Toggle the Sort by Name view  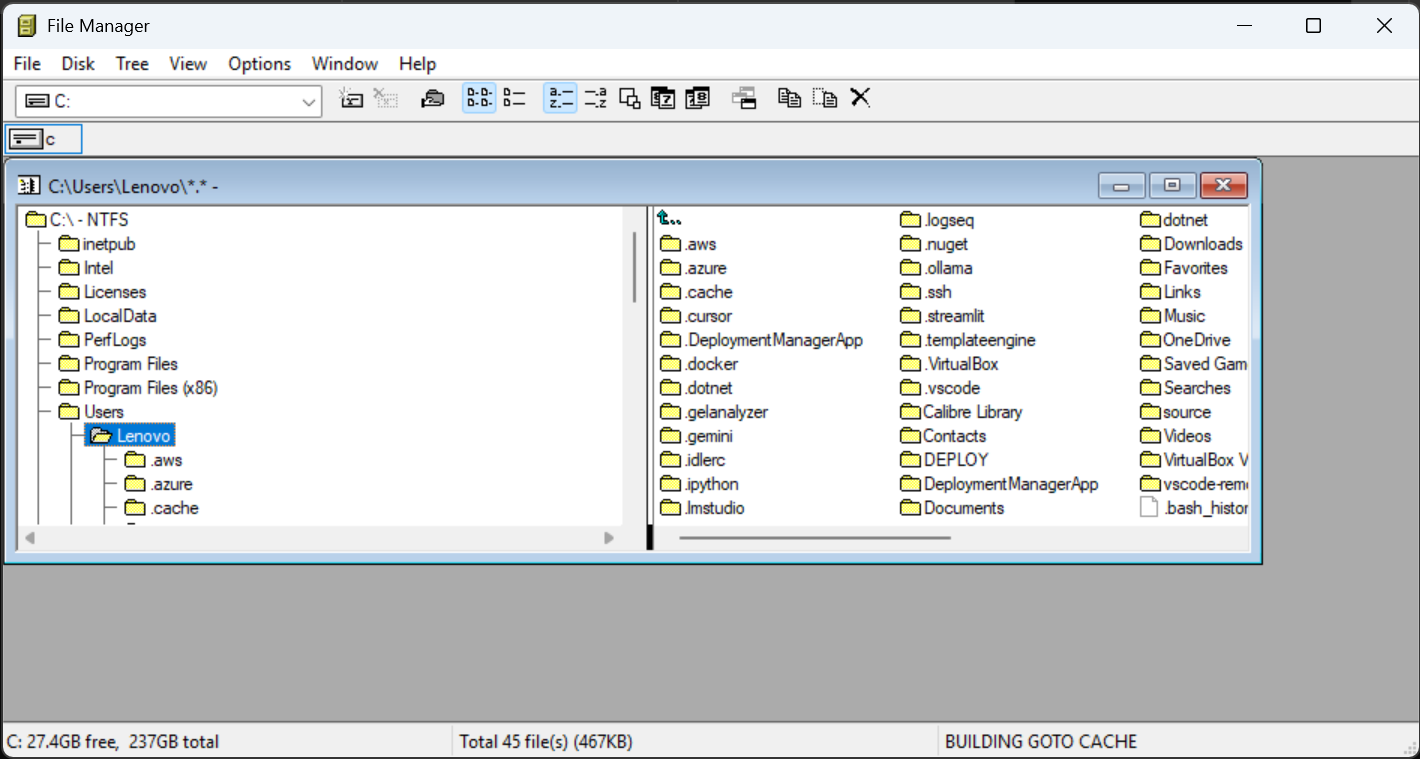click(x=559, y=97)
